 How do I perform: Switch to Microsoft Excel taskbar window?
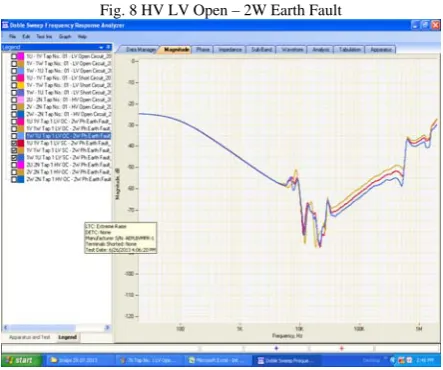pyautogui.click(x=217, y=360)
